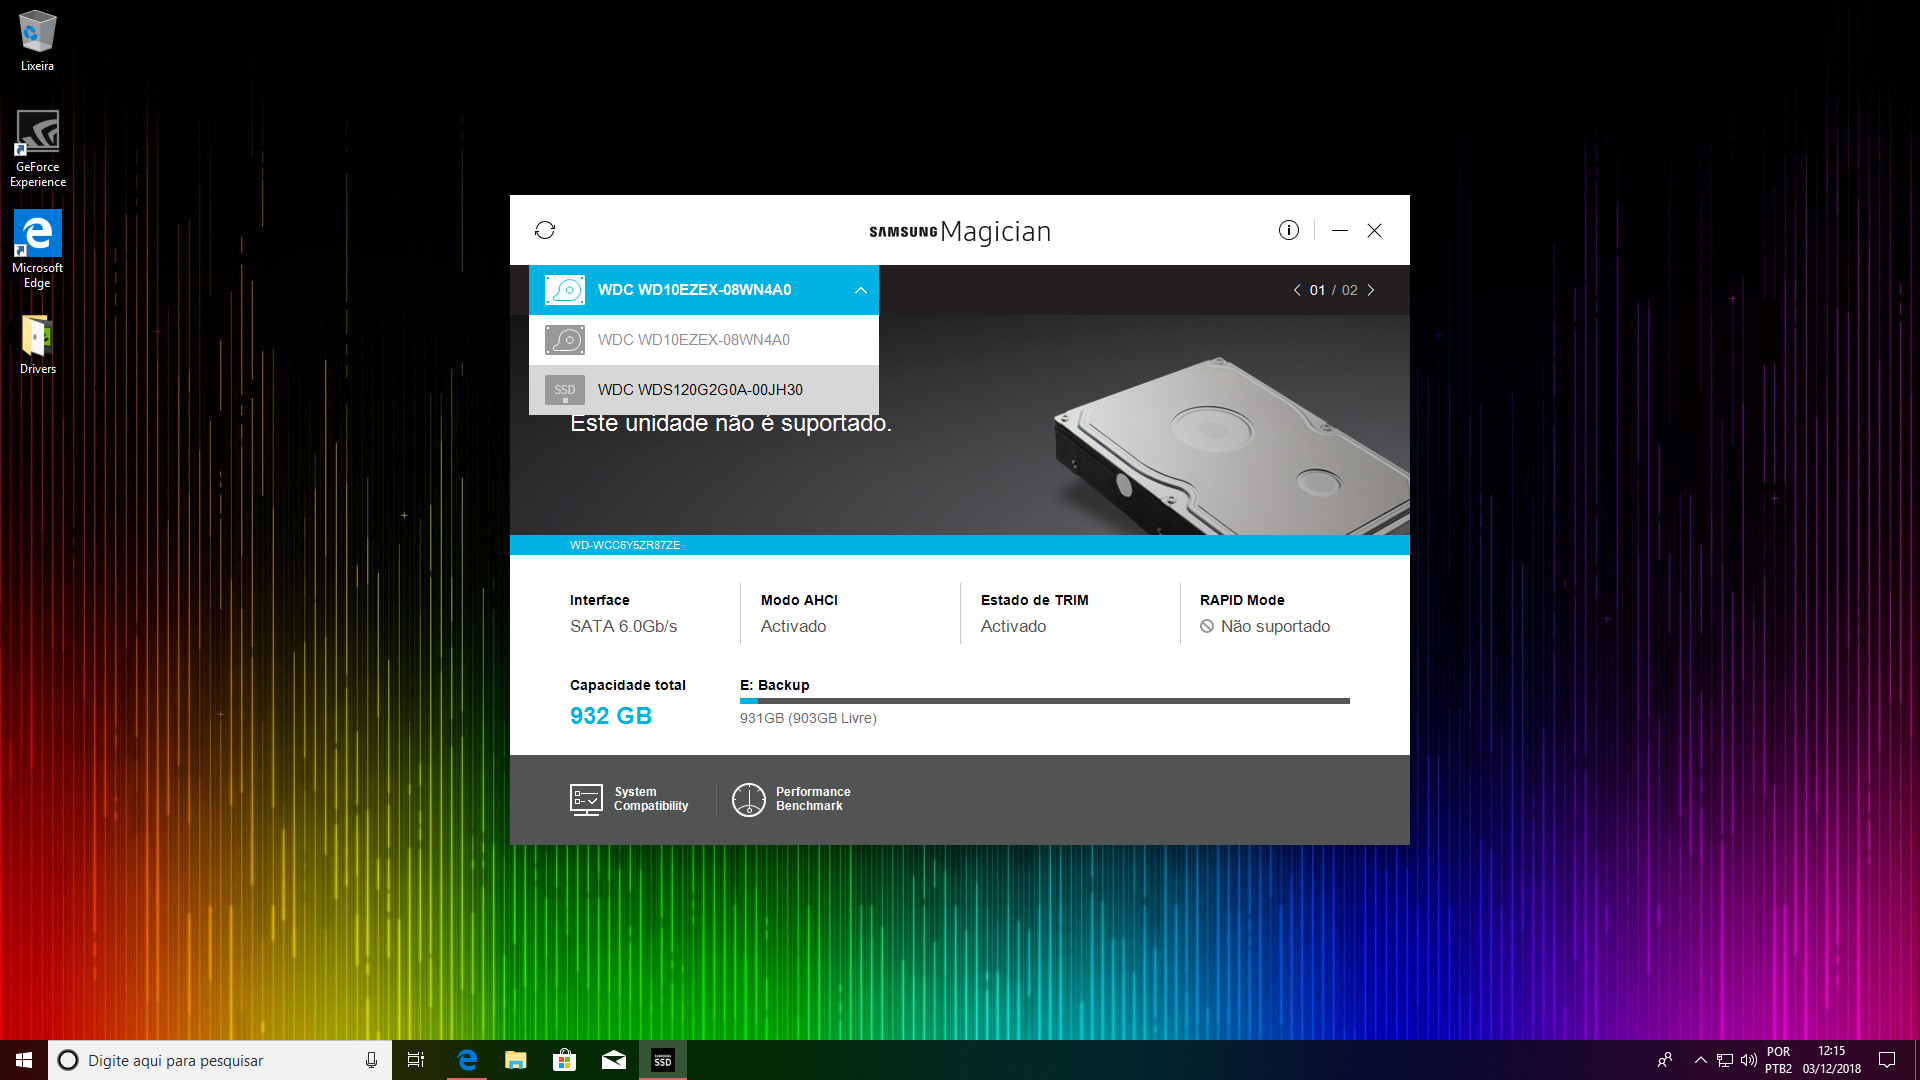
Task: Show hidden system tray icons
Action: [x=1700, y=1060]
